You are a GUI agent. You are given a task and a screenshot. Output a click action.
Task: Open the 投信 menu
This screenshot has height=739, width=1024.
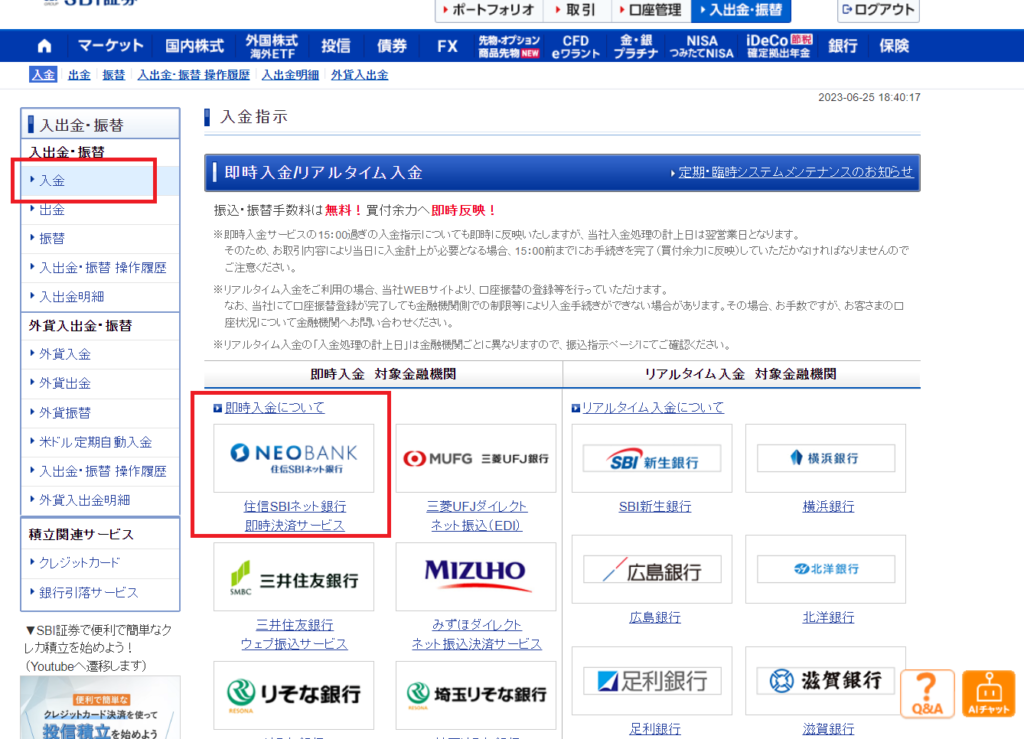point(336,46)
